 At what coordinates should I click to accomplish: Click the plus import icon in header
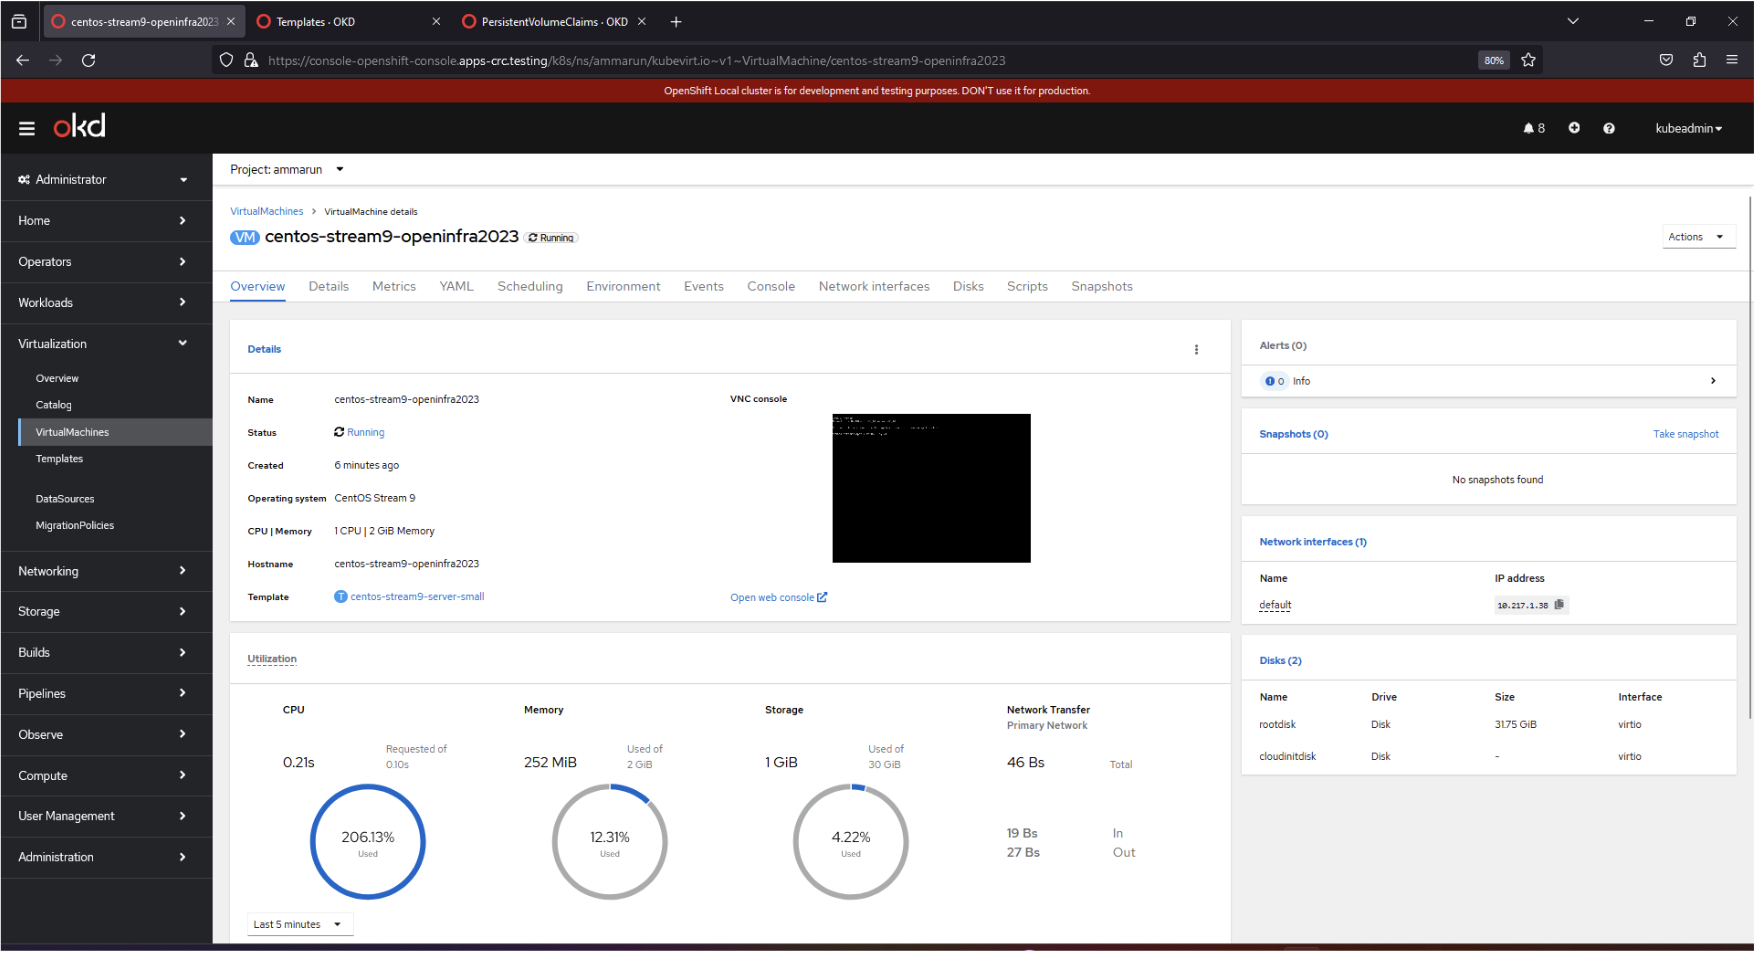[x=1574, y=128]
